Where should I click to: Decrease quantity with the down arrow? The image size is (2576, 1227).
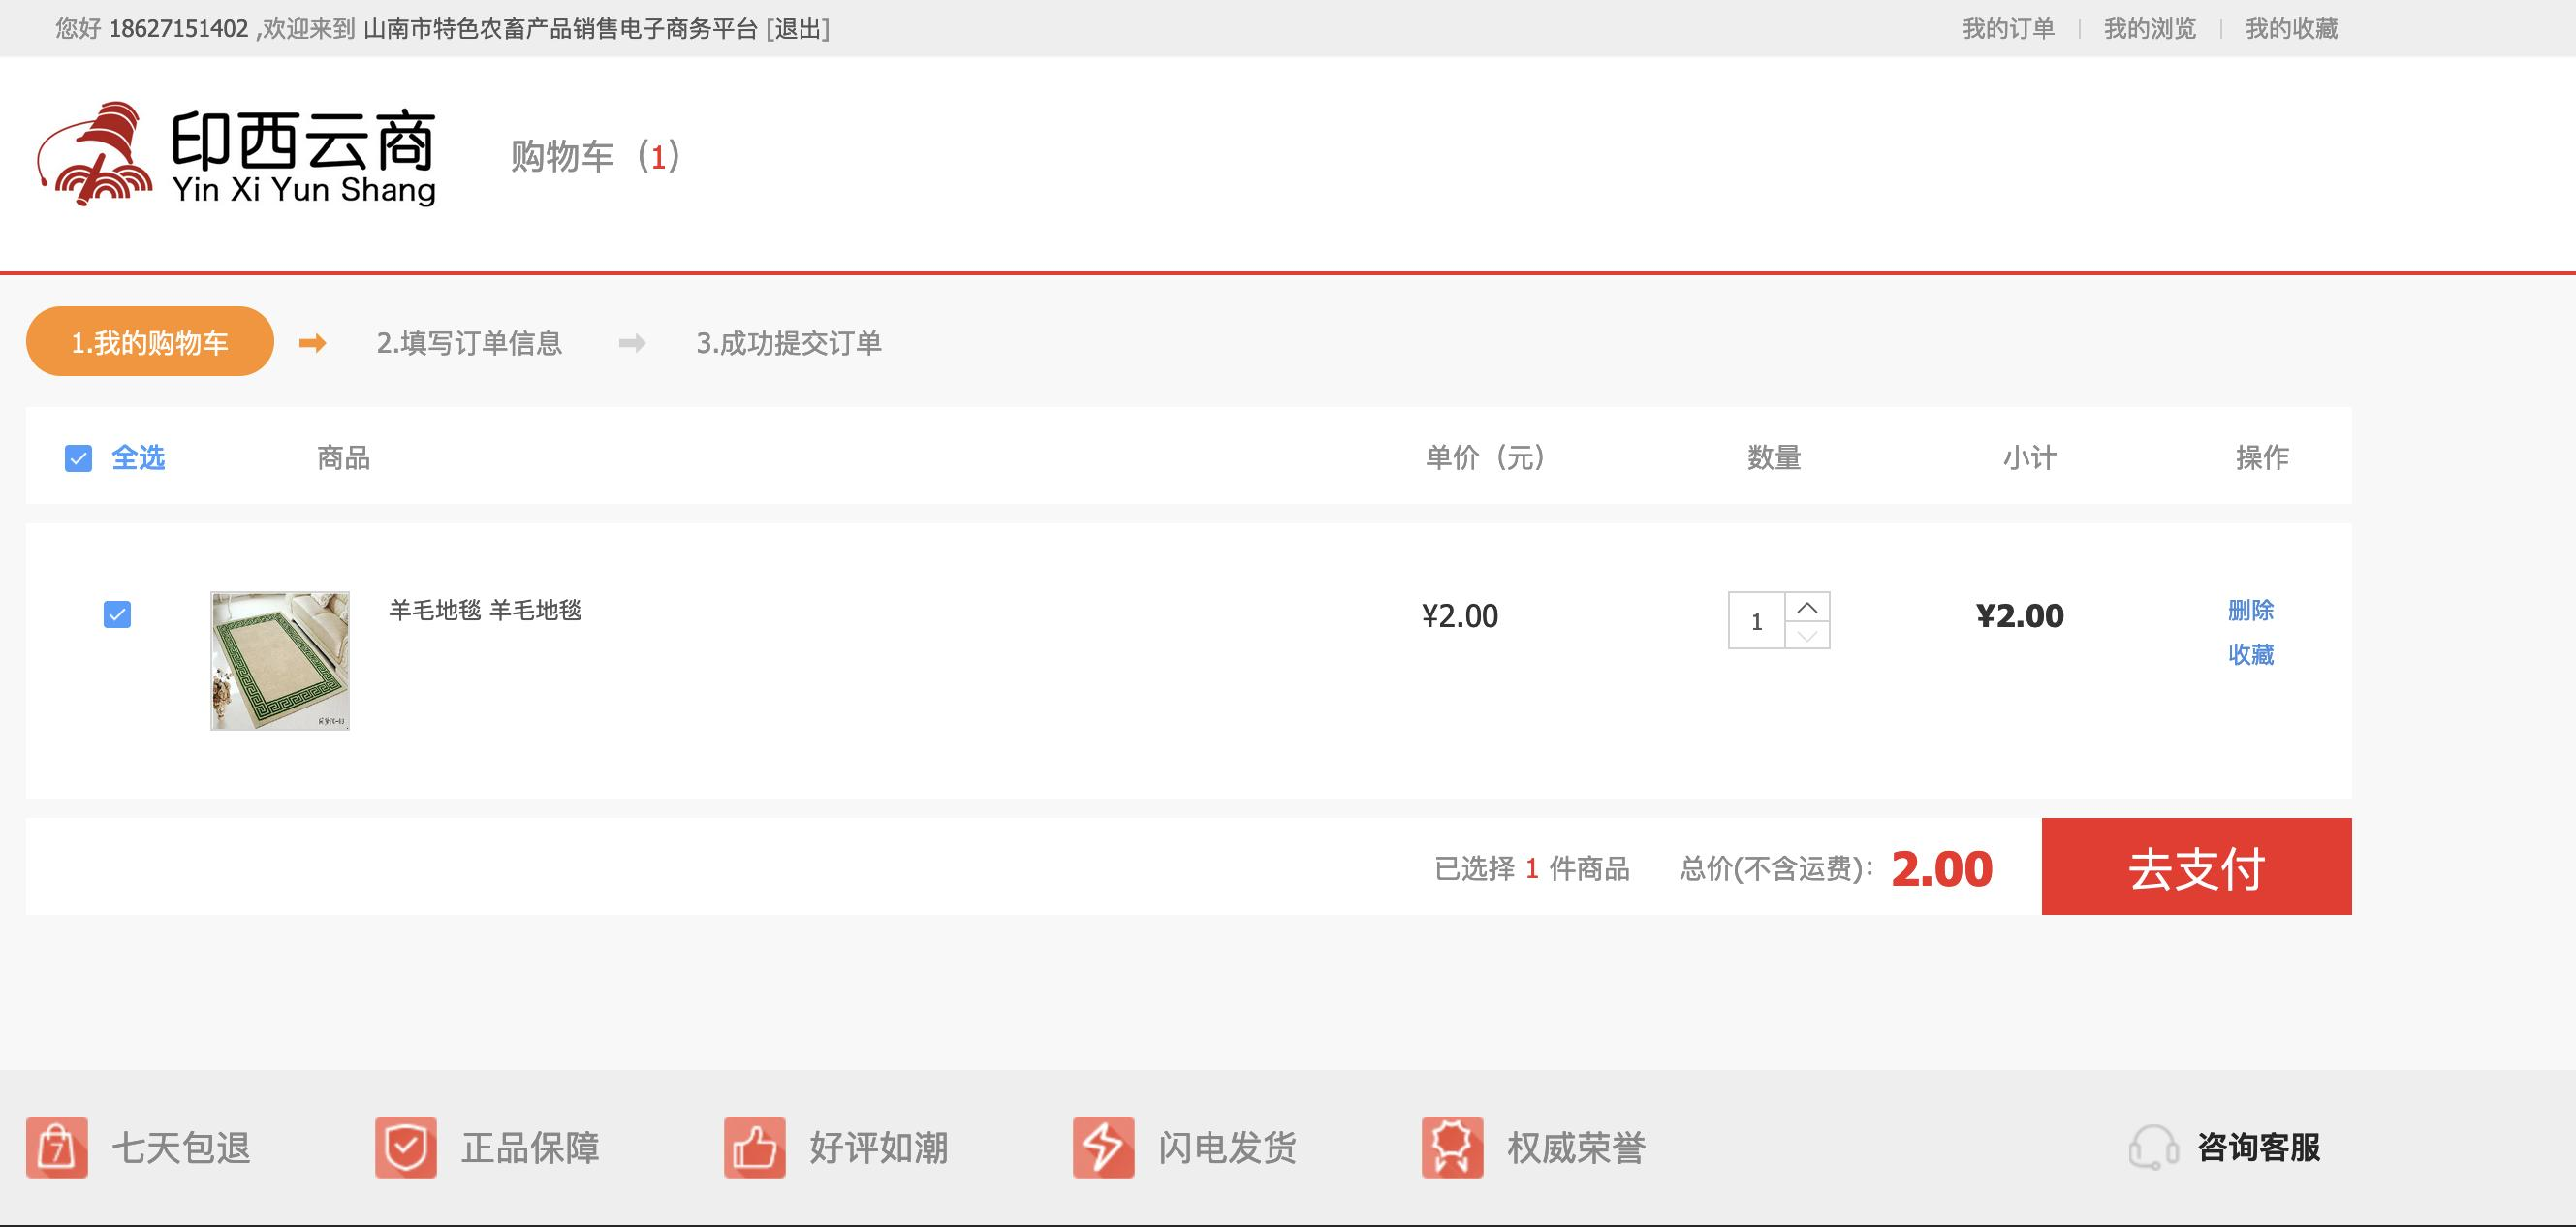(x=1807, y=635)
